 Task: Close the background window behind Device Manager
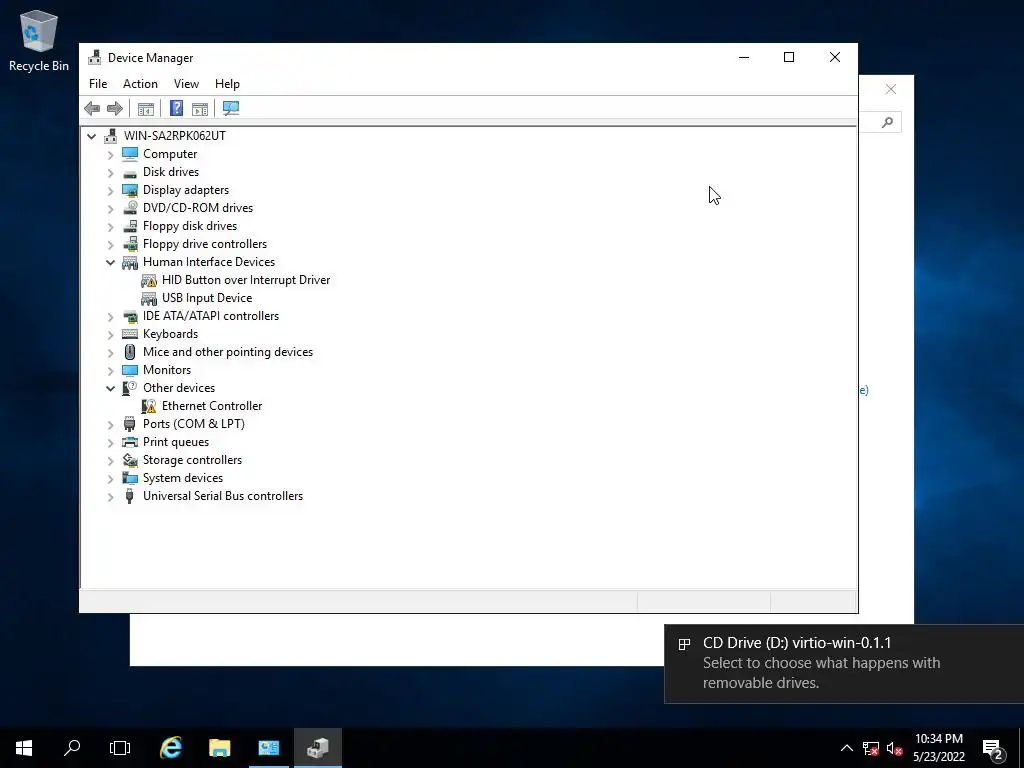click(x=891, y=89)
